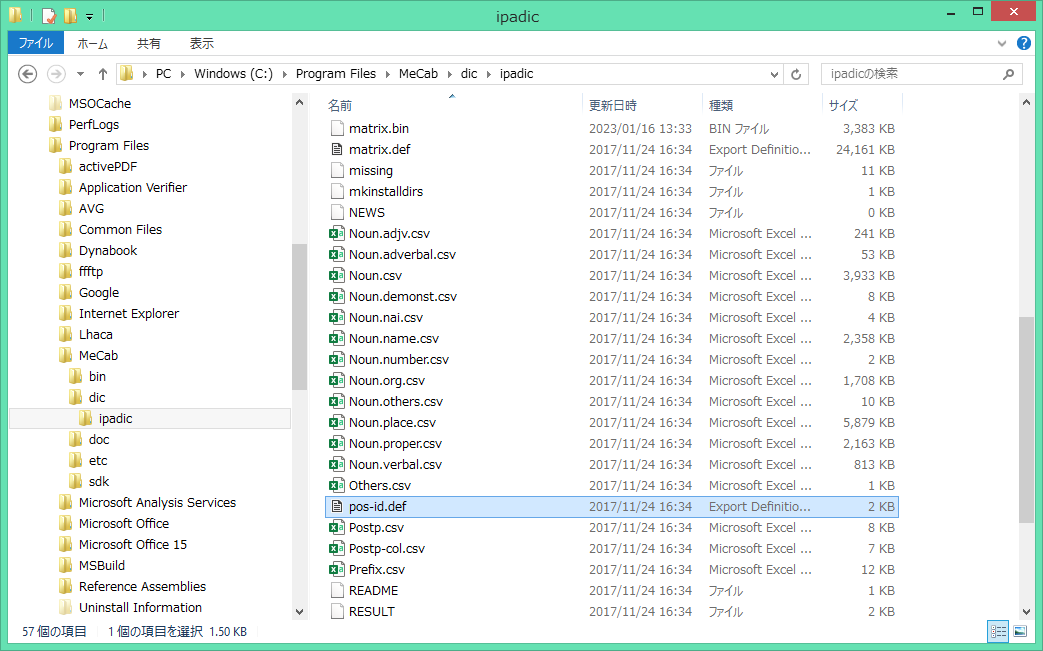This screenshot has width=1043, height=651.
Task: Click the search magnifier icon
Action: pyautogui.click(x=1008, y=74)
